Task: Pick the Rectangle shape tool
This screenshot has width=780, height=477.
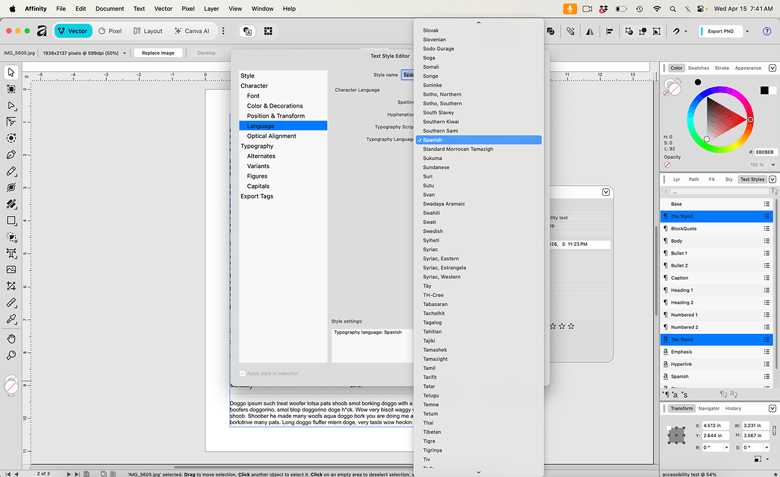Action: coord(11,220)
